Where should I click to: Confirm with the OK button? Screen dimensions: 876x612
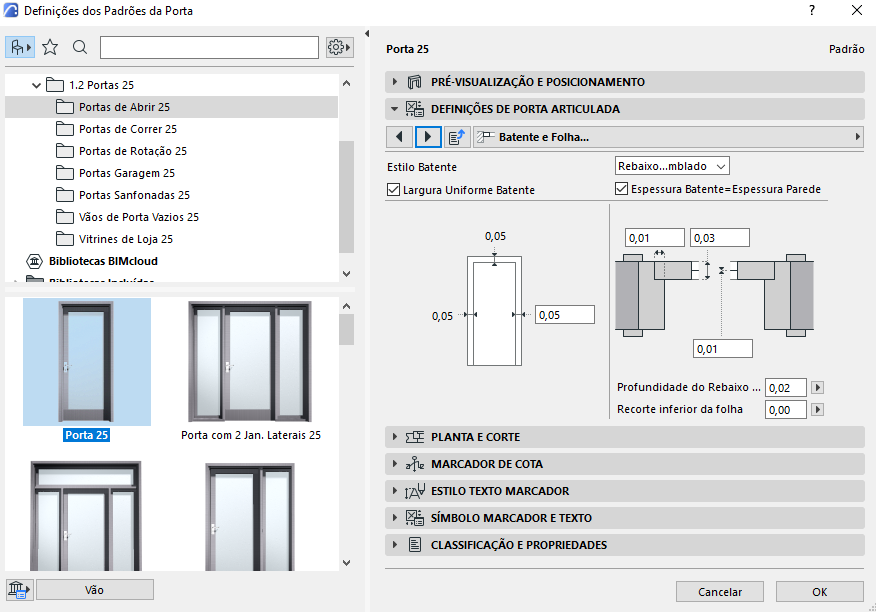(x=820, y=592)
